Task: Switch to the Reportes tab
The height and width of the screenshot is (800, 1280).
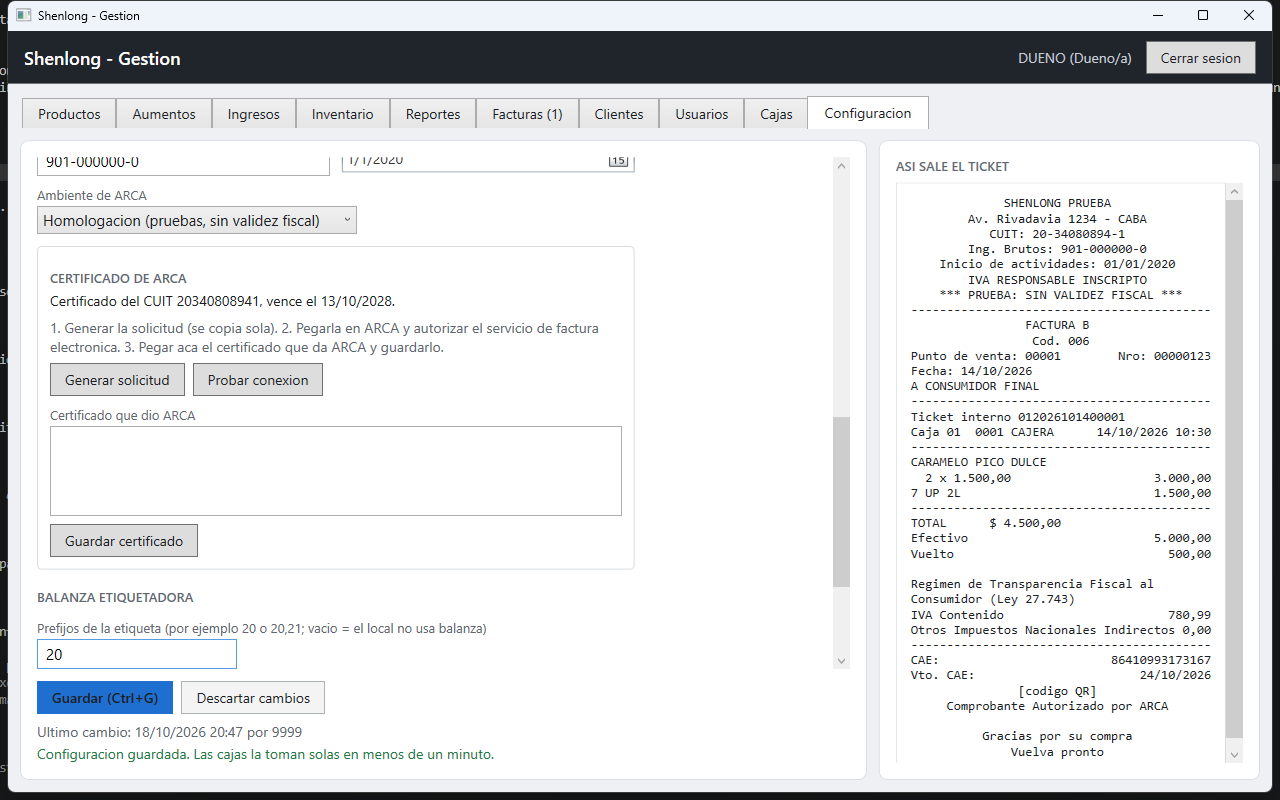Action: point(433,114)
